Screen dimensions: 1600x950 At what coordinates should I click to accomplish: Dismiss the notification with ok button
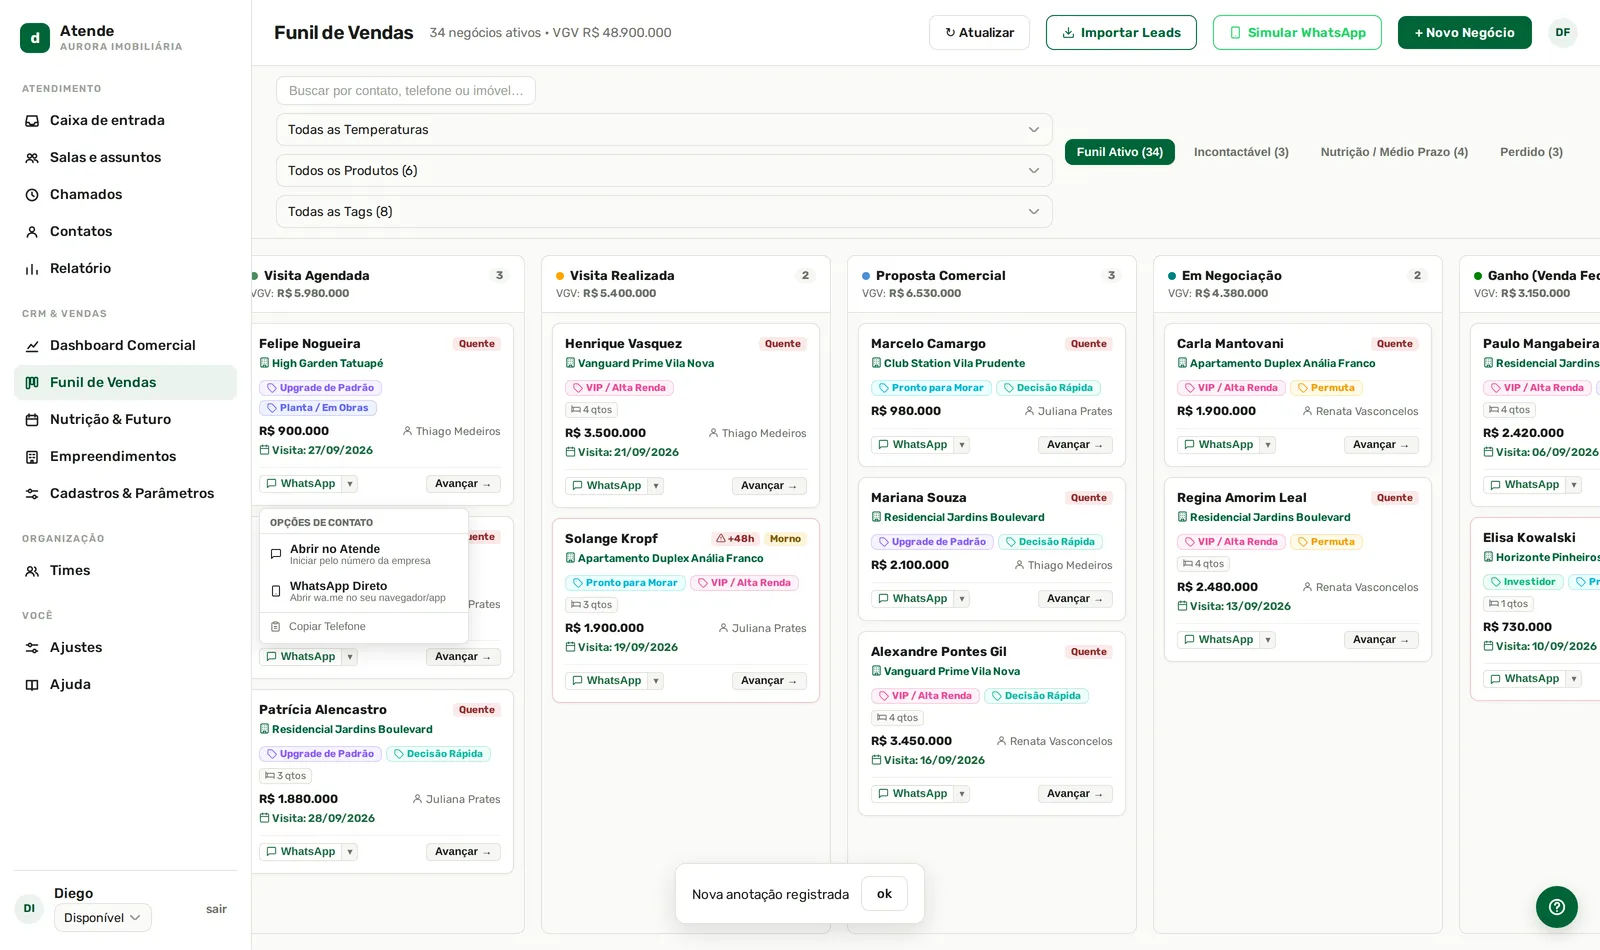[x=885, y=894]
